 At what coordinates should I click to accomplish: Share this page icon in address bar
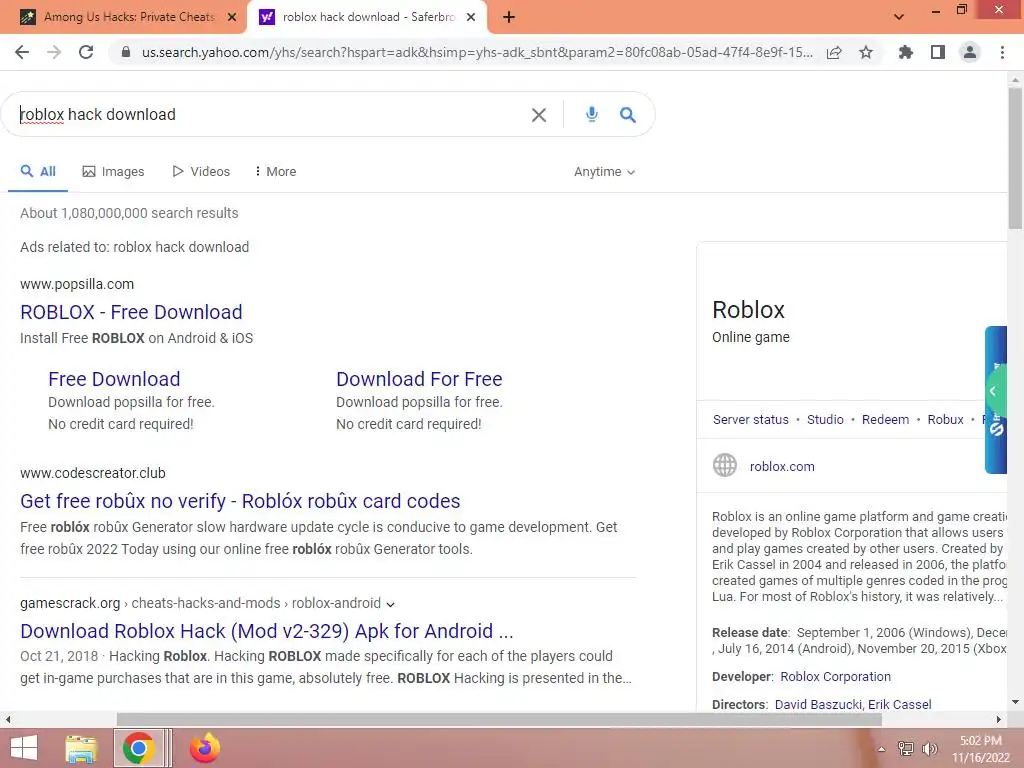click(x=834, y=52)
